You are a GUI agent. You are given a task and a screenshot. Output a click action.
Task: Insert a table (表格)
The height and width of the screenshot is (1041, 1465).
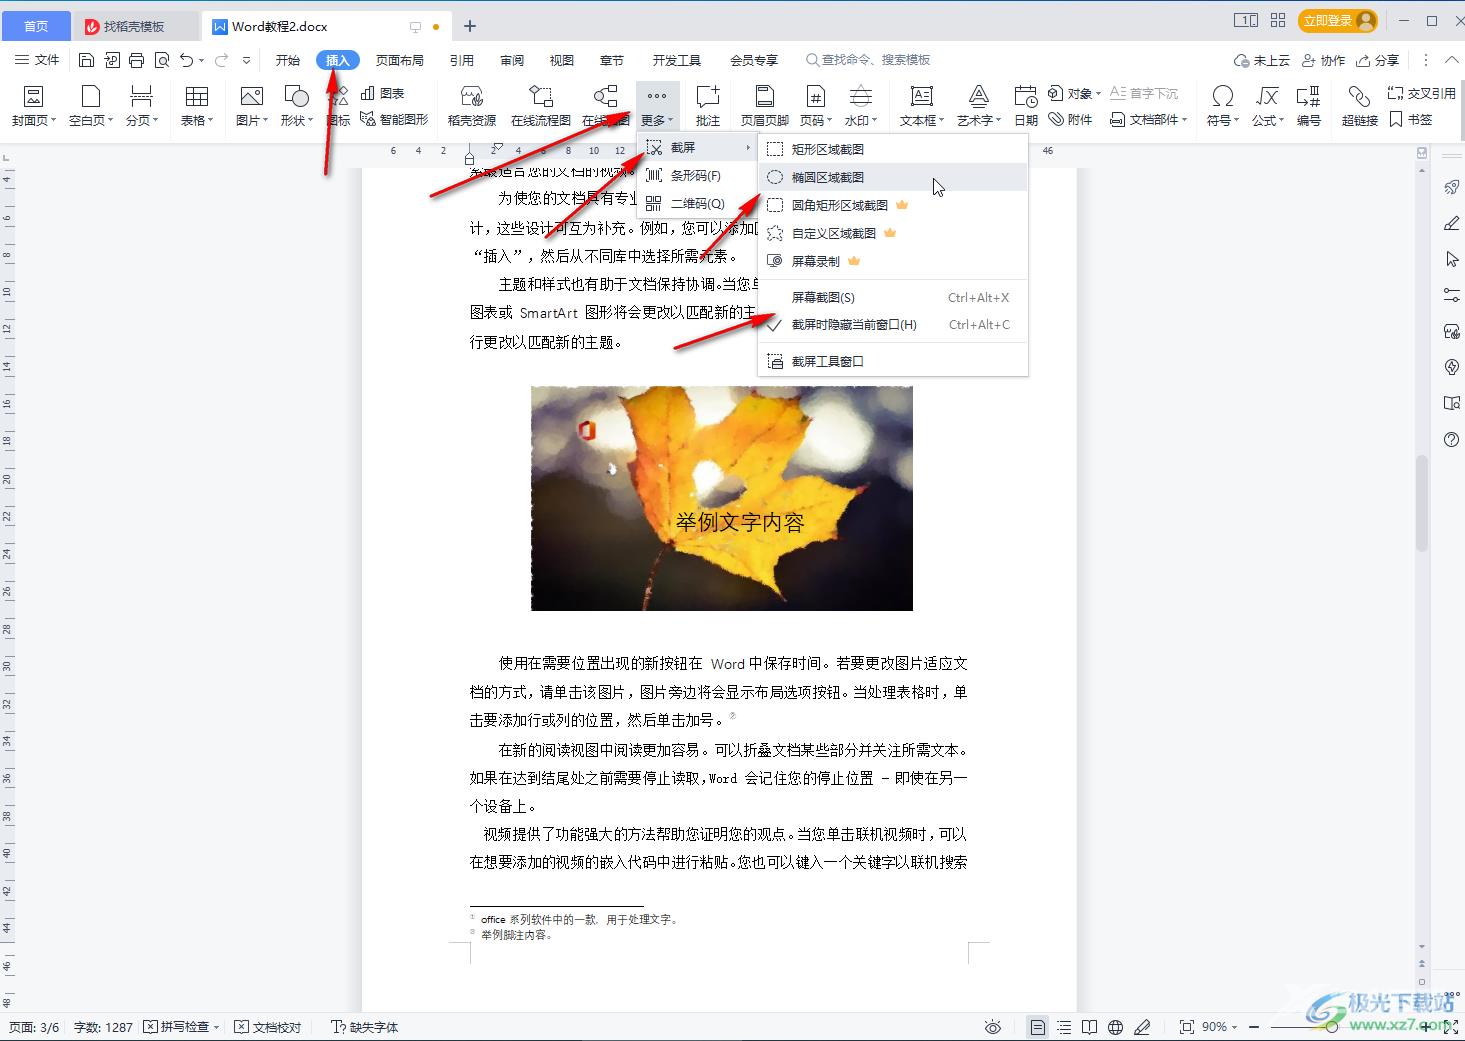click(197, 106)
